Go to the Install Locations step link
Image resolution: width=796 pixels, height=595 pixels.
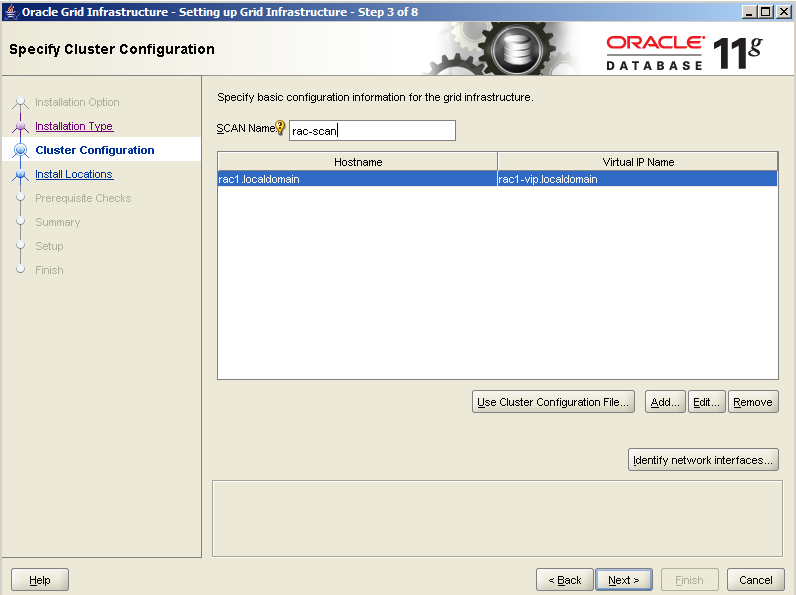coord(74,174)
